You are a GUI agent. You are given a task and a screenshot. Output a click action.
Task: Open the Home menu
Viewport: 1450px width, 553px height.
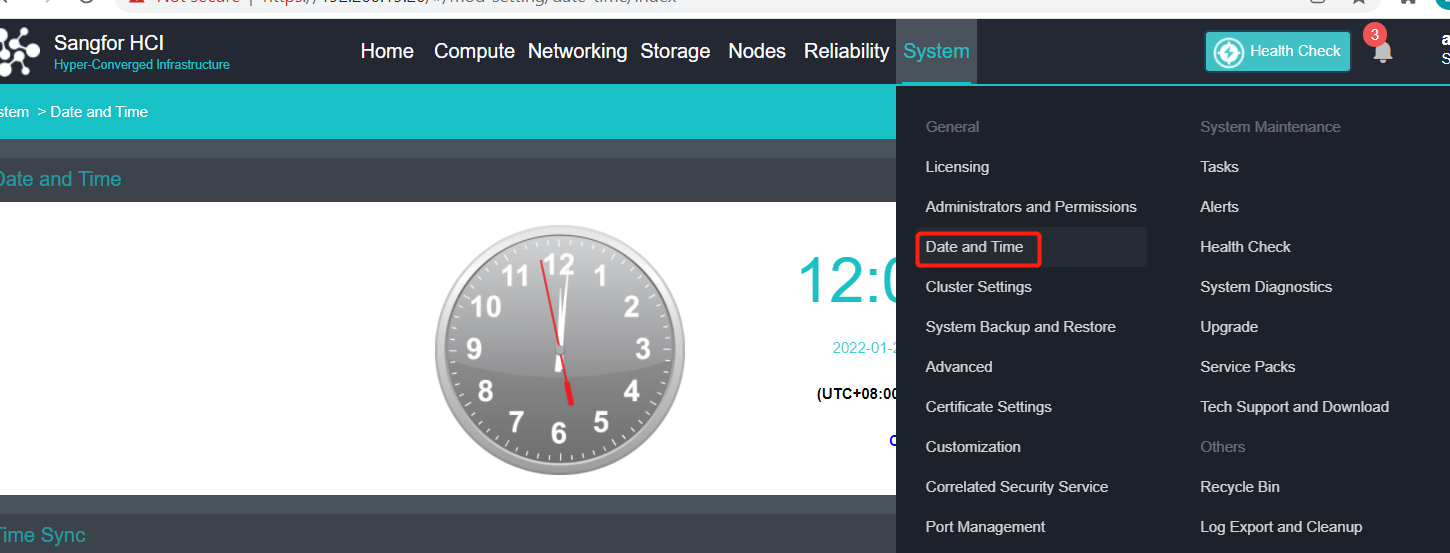[x=387, y=51]
